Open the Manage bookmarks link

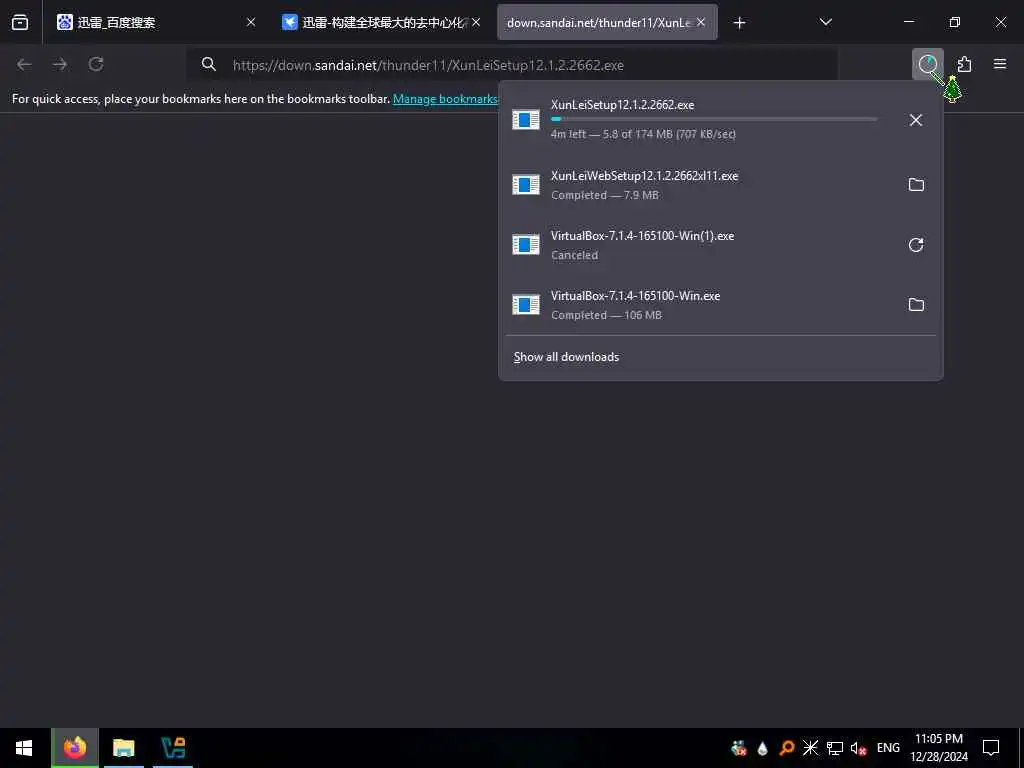click(445, 99)
